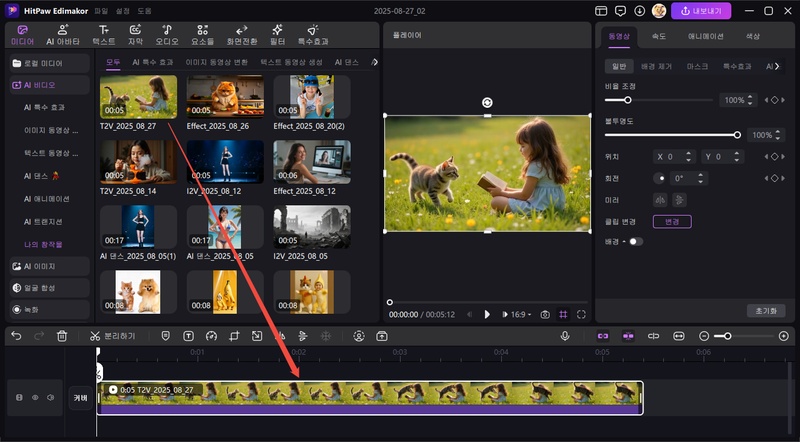Open the download center icon in title bar
Screen dimensions: 800x442
639,11
